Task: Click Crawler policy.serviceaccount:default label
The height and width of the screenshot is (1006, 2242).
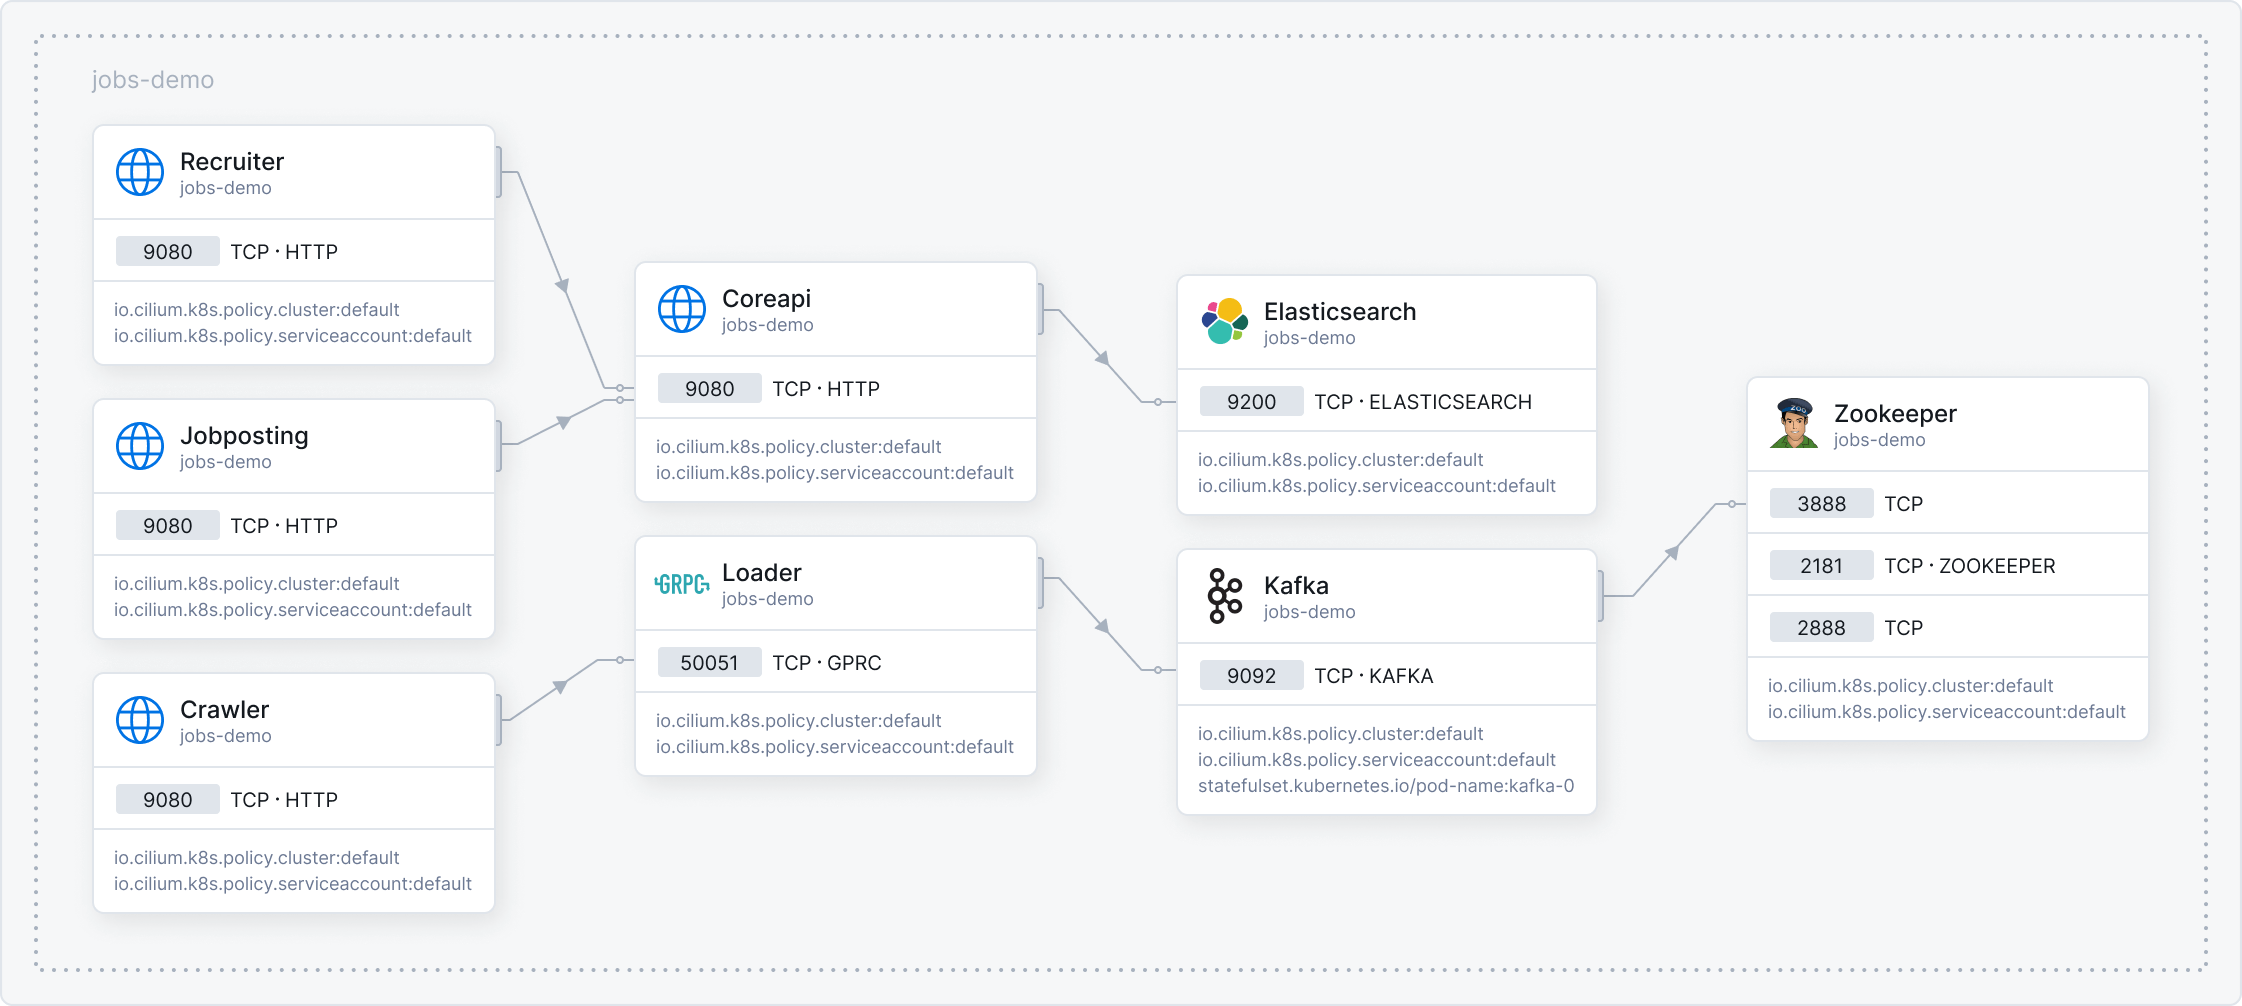Action: (293, 884)
